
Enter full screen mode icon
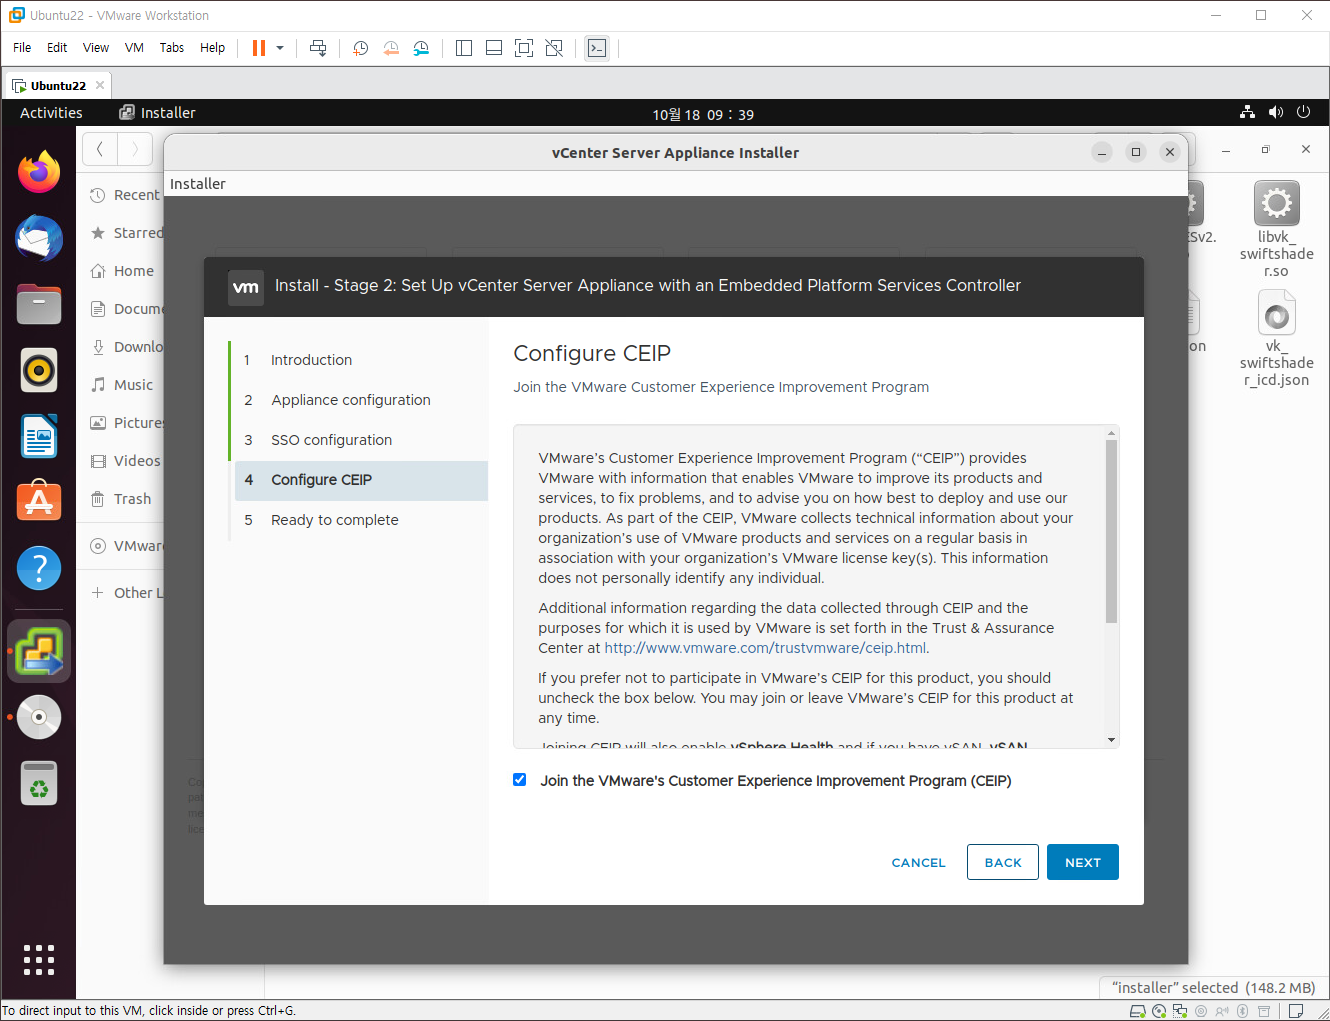pos(524,48)
